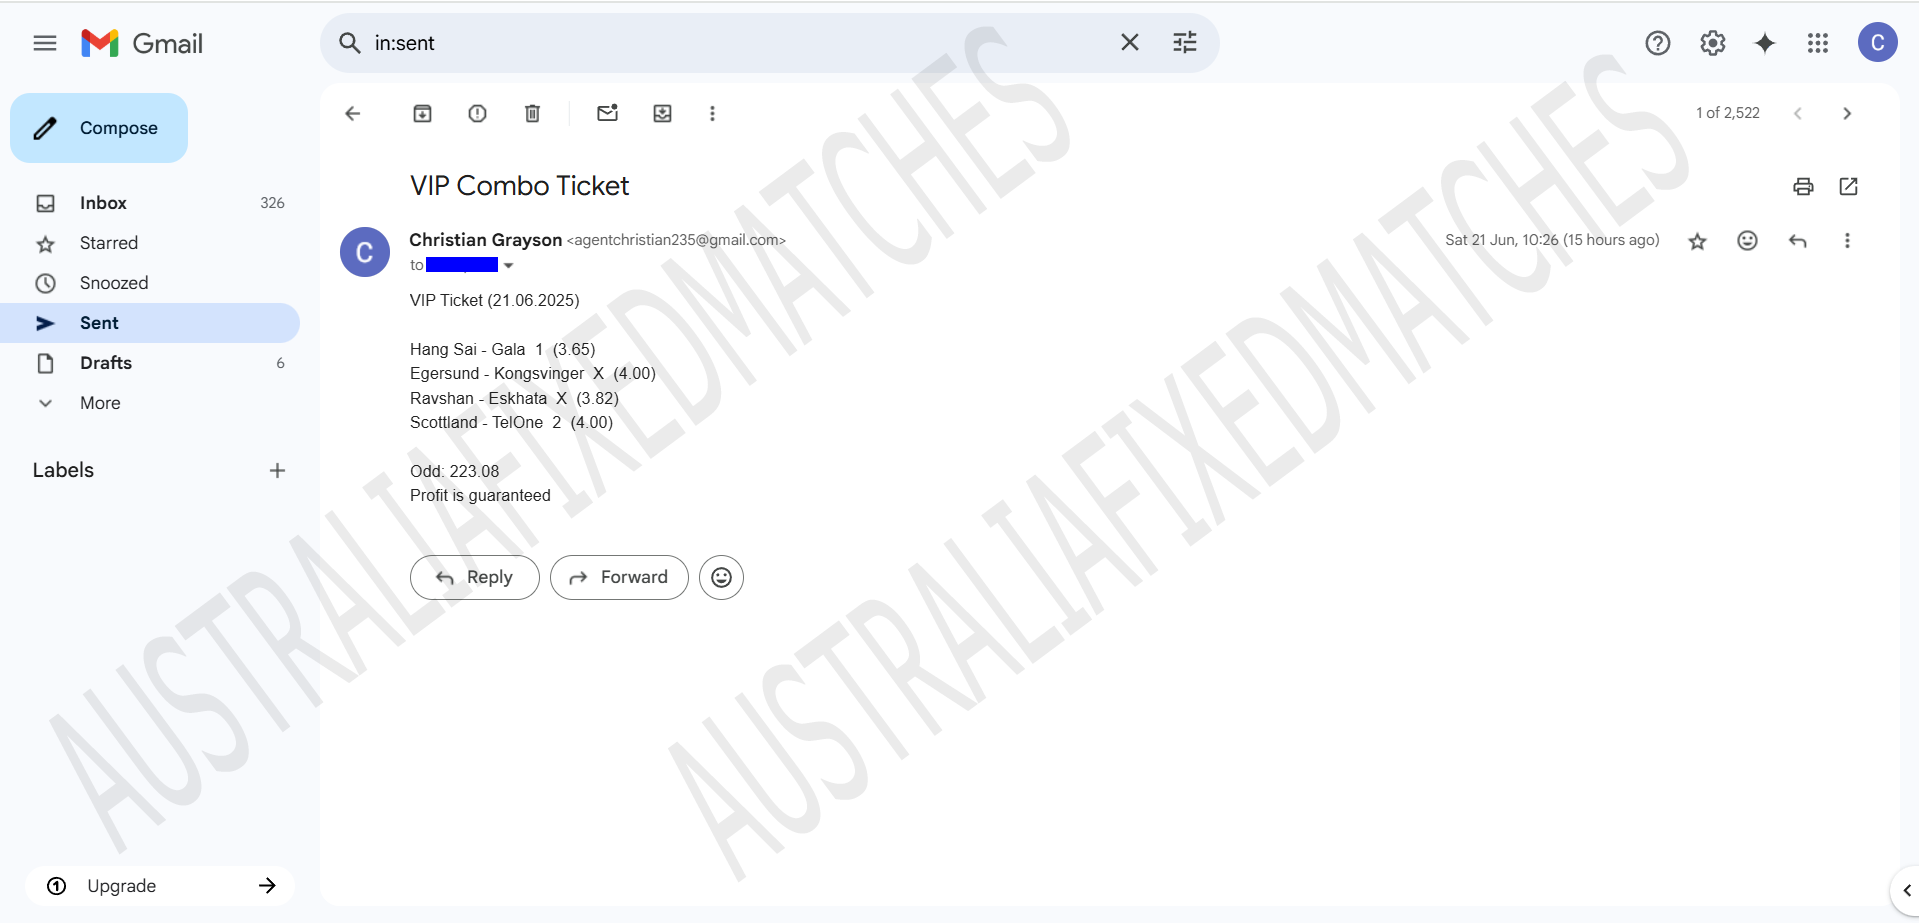
Task: Open the email in a new window
Action: pos(1848,186)
